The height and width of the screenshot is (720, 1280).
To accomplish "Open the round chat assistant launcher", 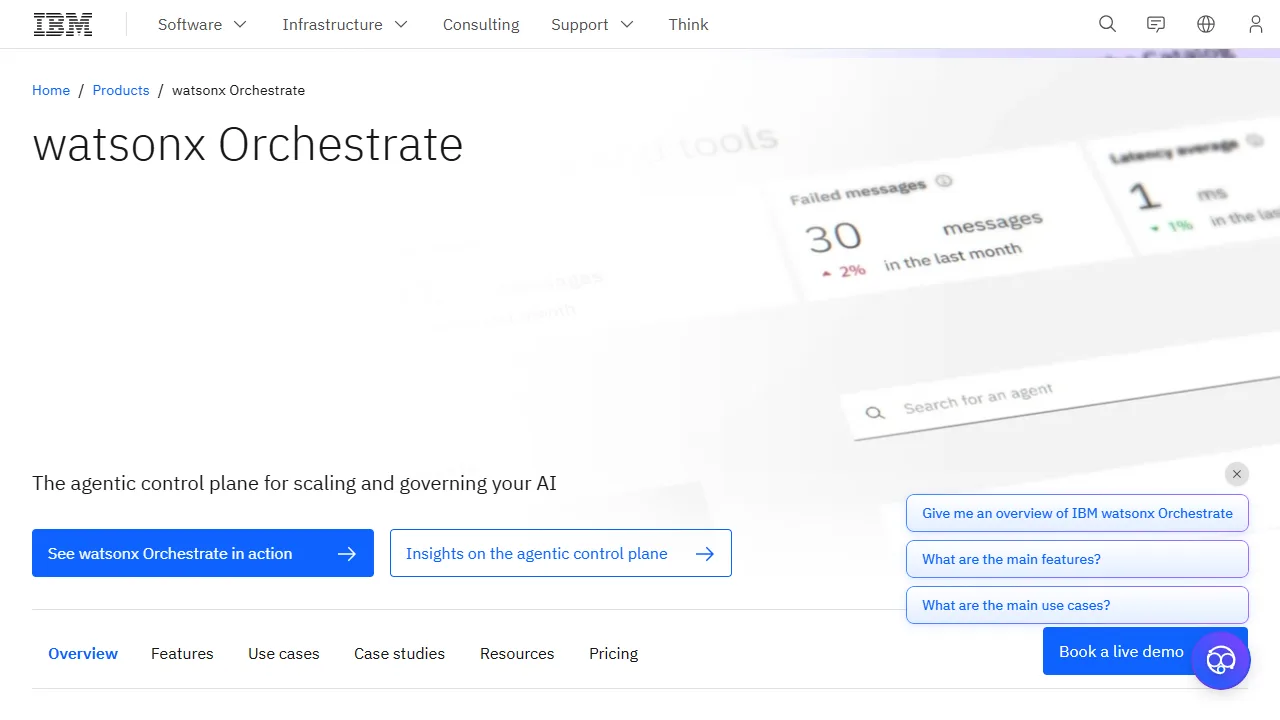I will point(1221,660).
